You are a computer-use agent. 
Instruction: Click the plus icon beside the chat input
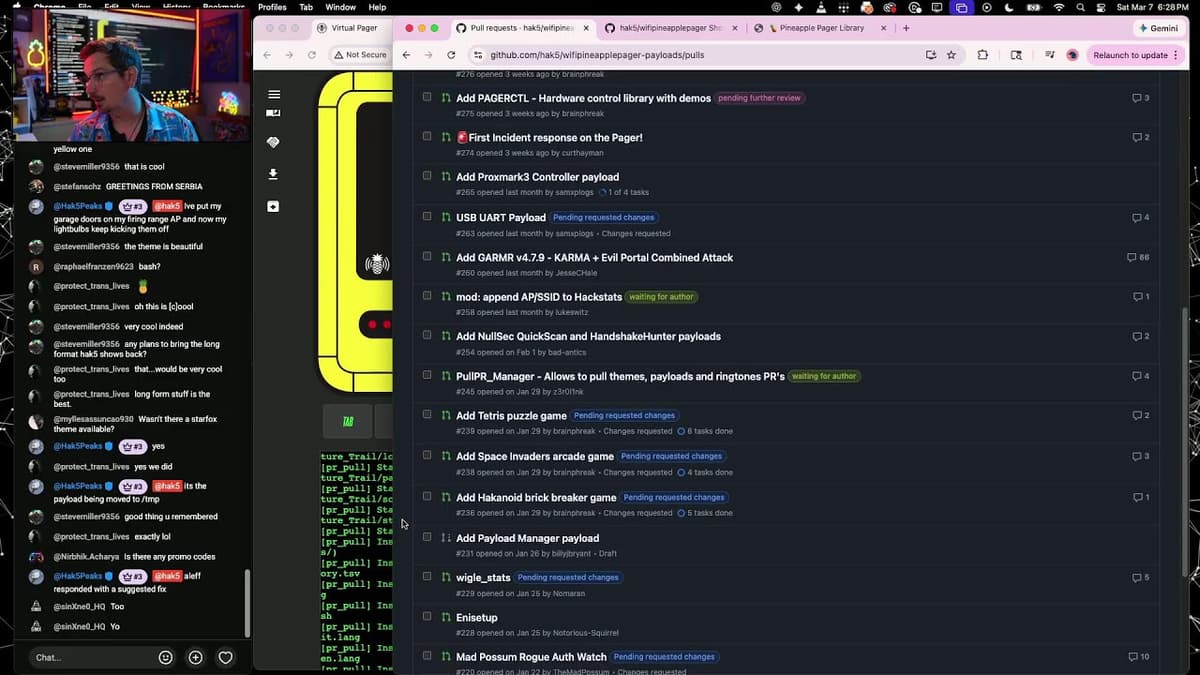coord(196,657)
